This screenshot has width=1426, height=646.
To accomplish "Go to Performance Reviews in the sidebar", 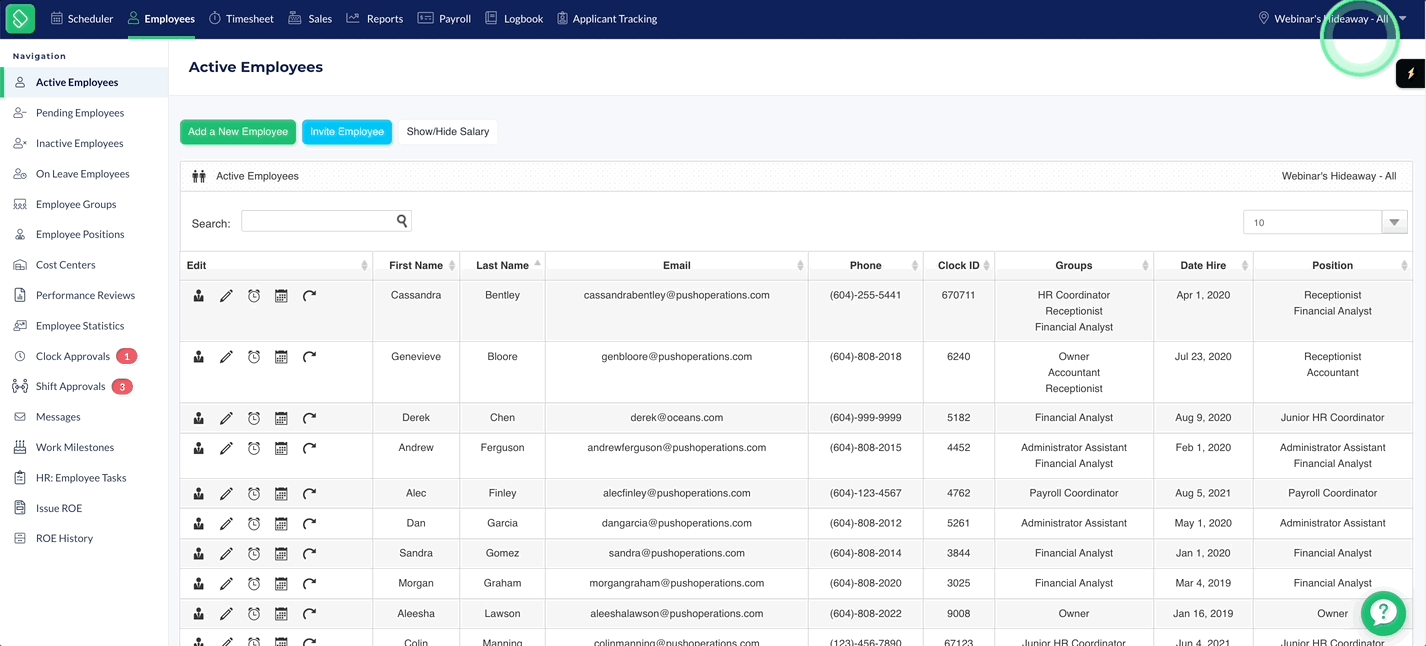I will (84, 295).
